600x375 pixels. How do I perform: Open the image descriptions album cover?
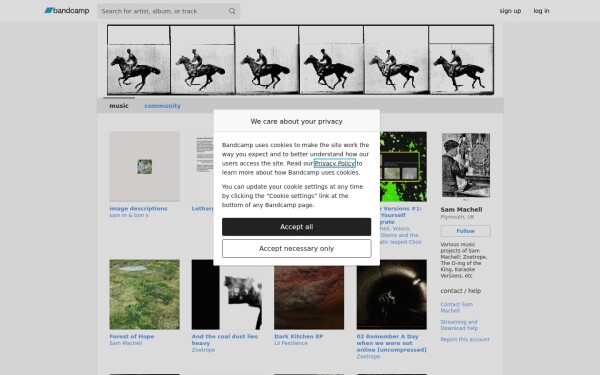[144, 166]
